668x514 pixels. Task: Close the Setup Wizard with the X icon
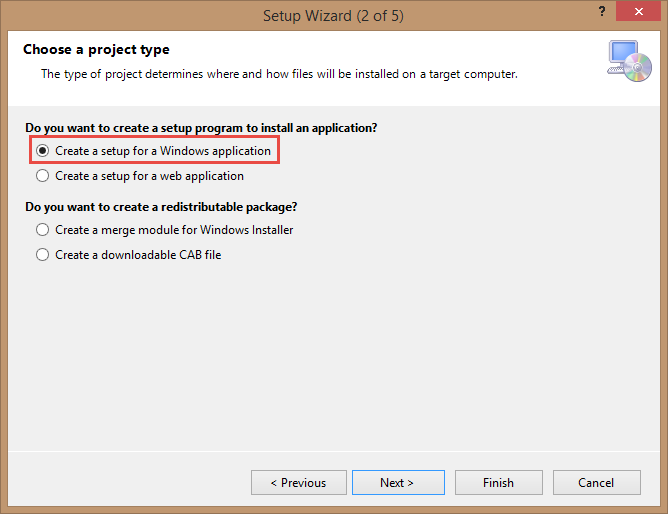(638, 11)
